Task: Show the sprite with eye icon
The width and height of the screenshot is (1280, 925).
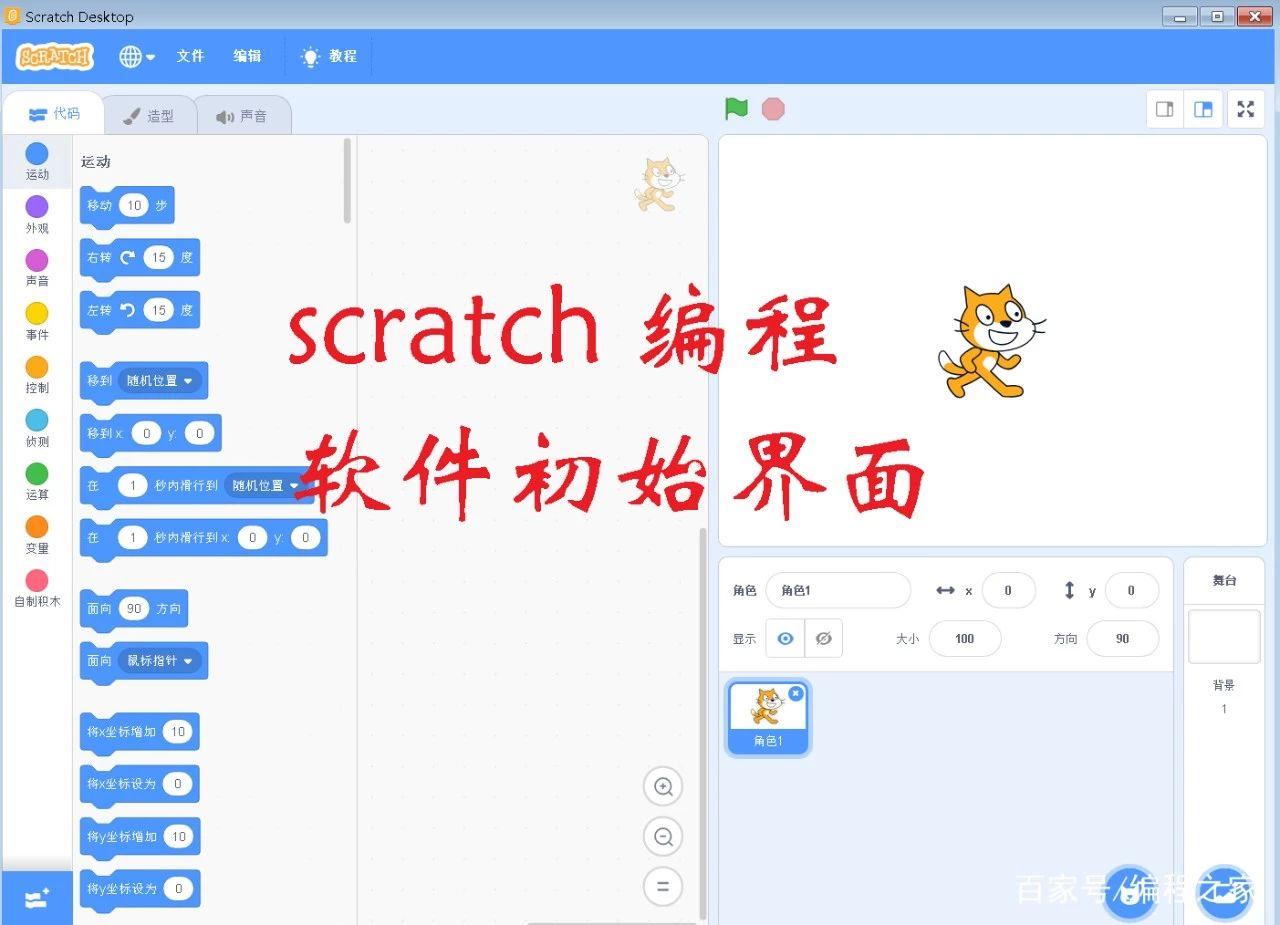Action: pos(785,638)
